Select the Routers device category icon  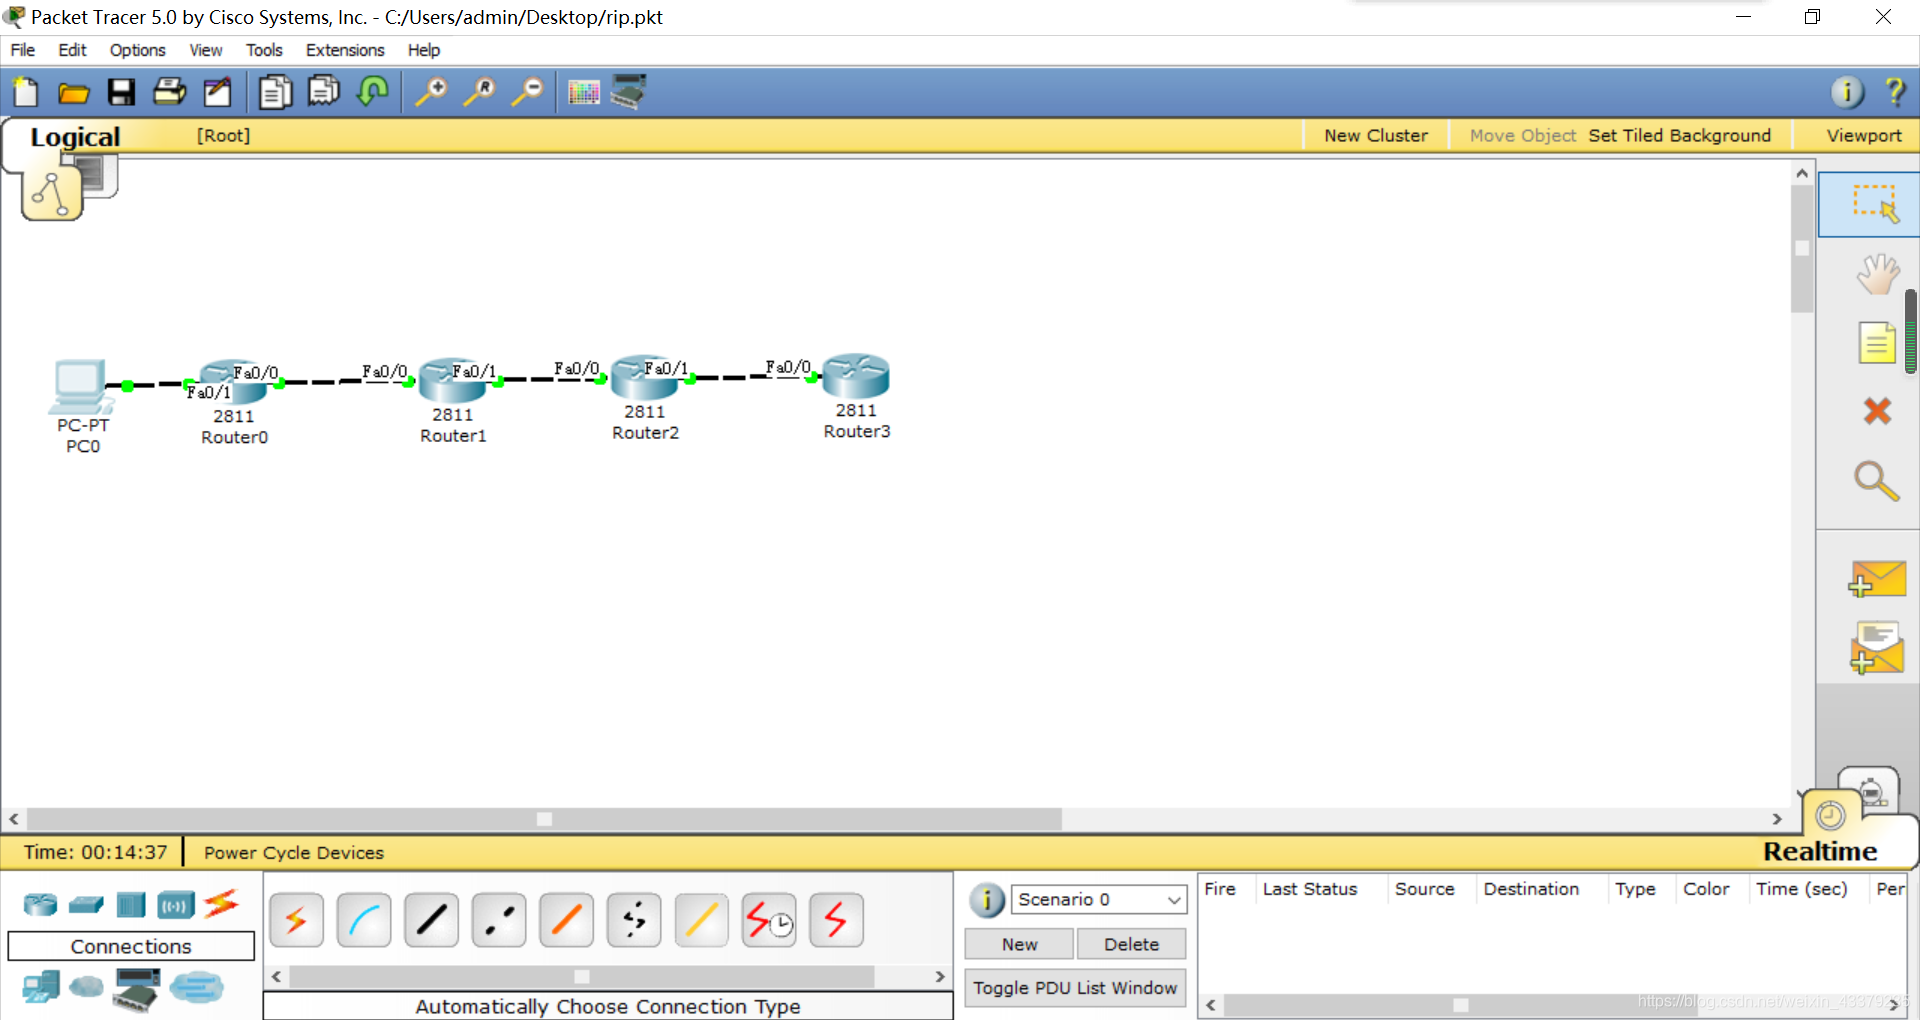[40, 905]
